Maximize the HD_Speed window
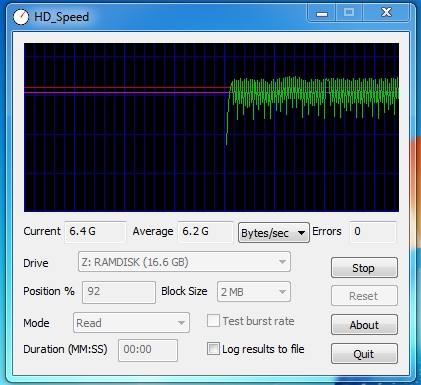The image size is (421, 385). (349, 13)
